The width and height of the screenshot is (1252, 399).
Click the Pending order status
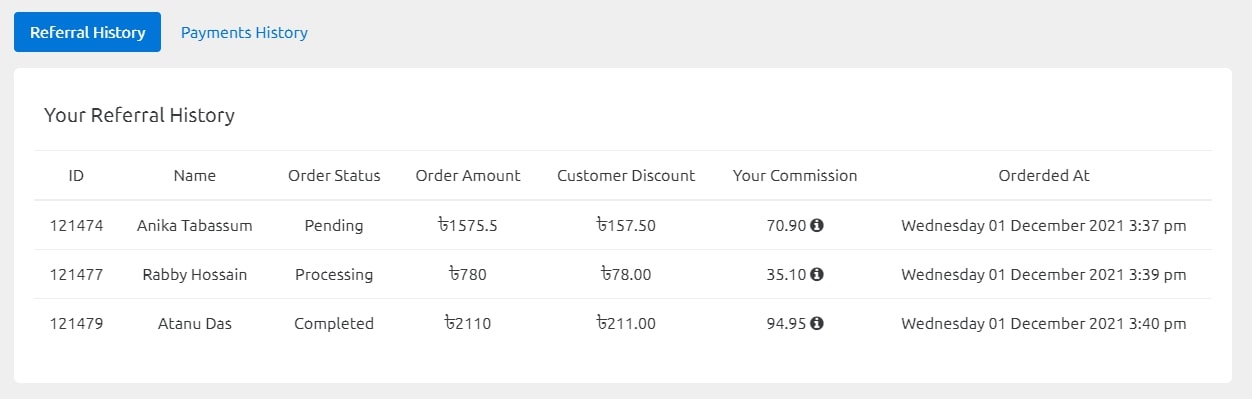[x=334, y=225]
